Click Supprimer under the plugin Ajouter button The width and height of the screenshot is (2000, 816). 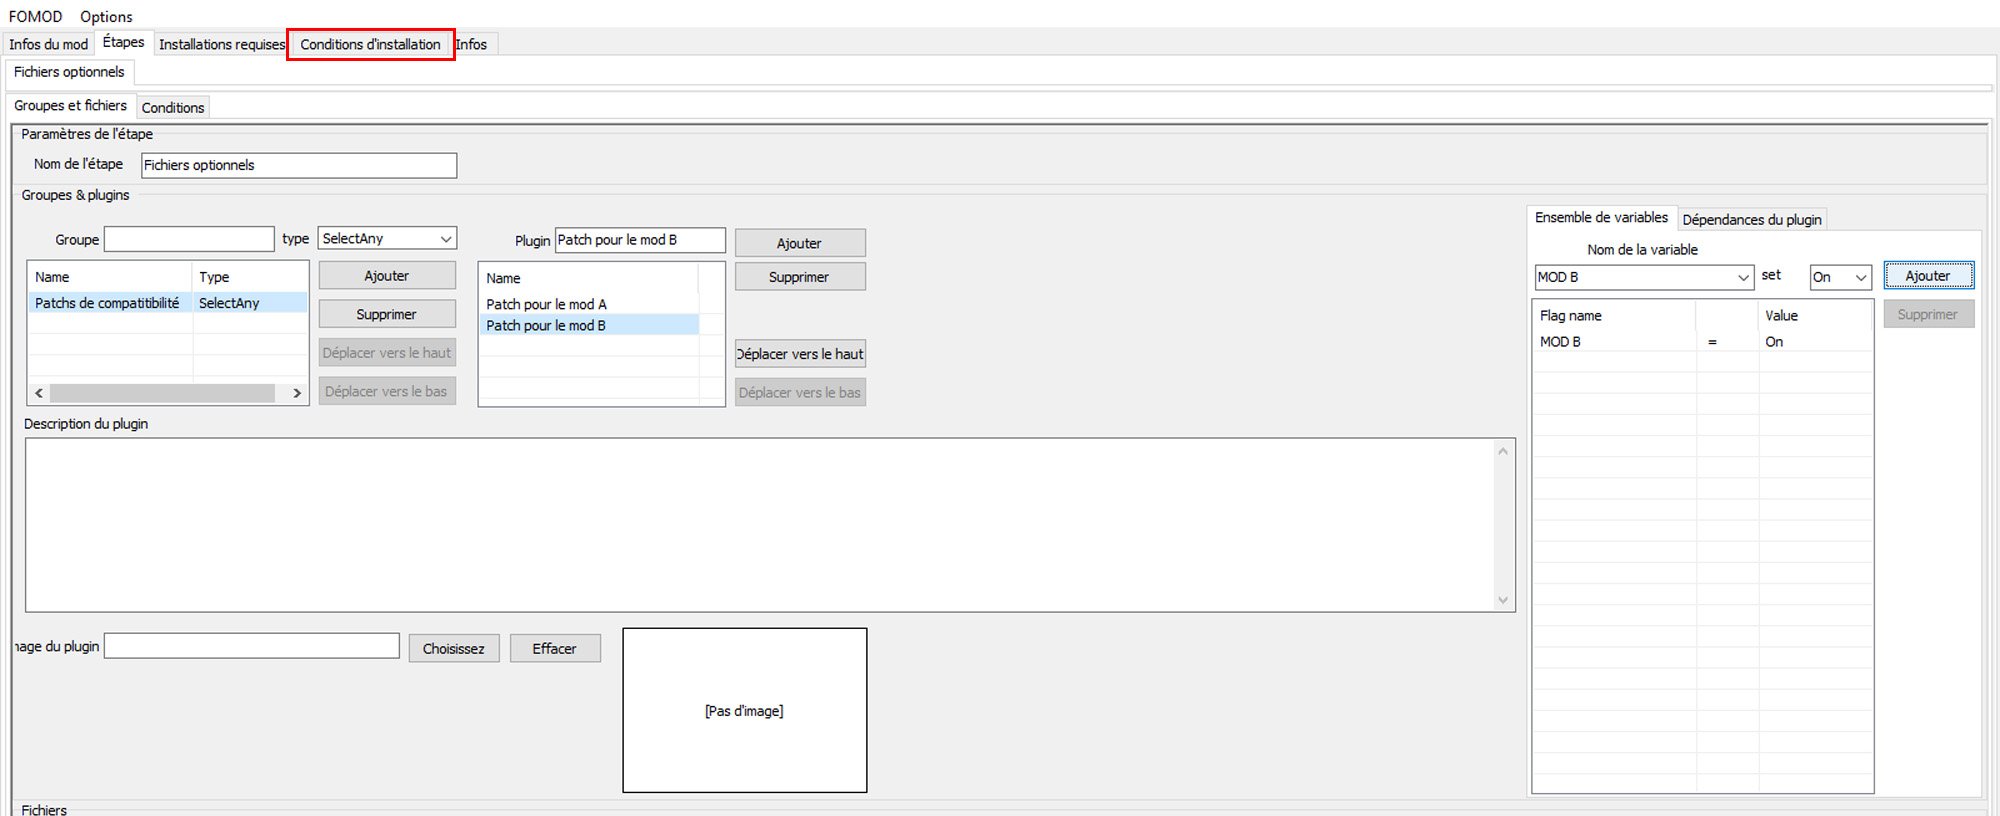799,277
